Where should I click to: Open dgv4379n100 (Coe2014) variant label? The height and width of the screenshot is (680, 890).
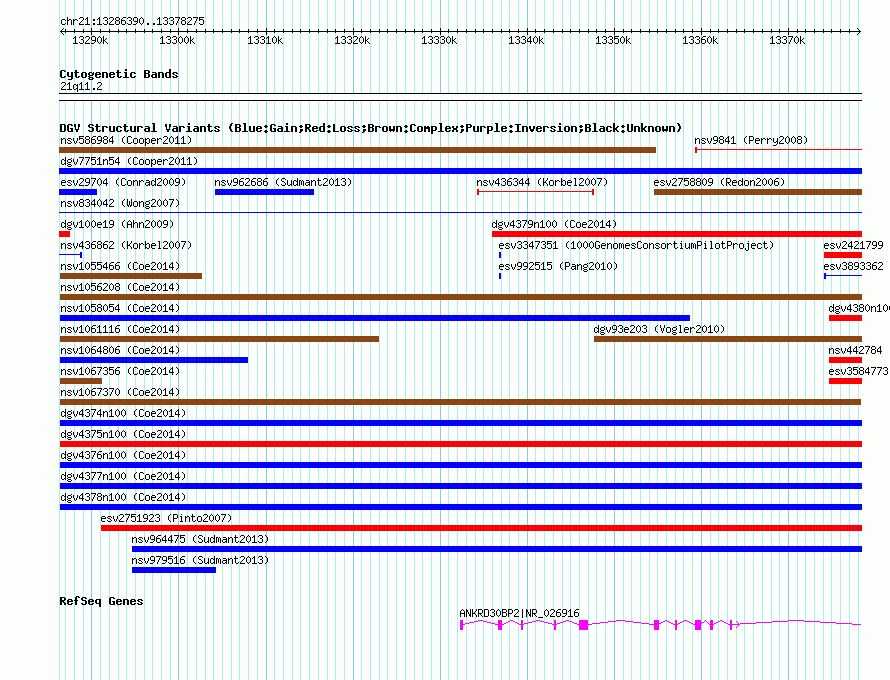click(554, 224)
